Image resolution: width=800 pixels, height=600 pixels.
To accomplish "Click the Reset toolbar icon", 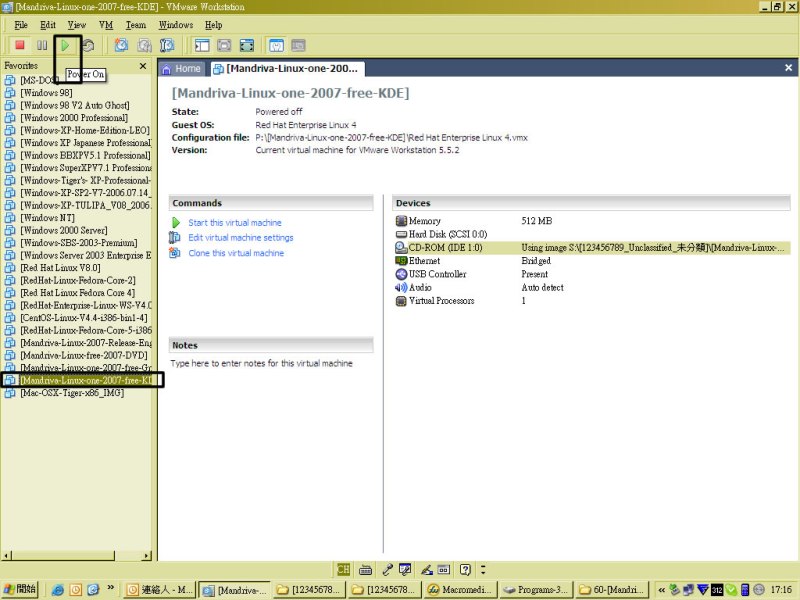I will [88, 45].
